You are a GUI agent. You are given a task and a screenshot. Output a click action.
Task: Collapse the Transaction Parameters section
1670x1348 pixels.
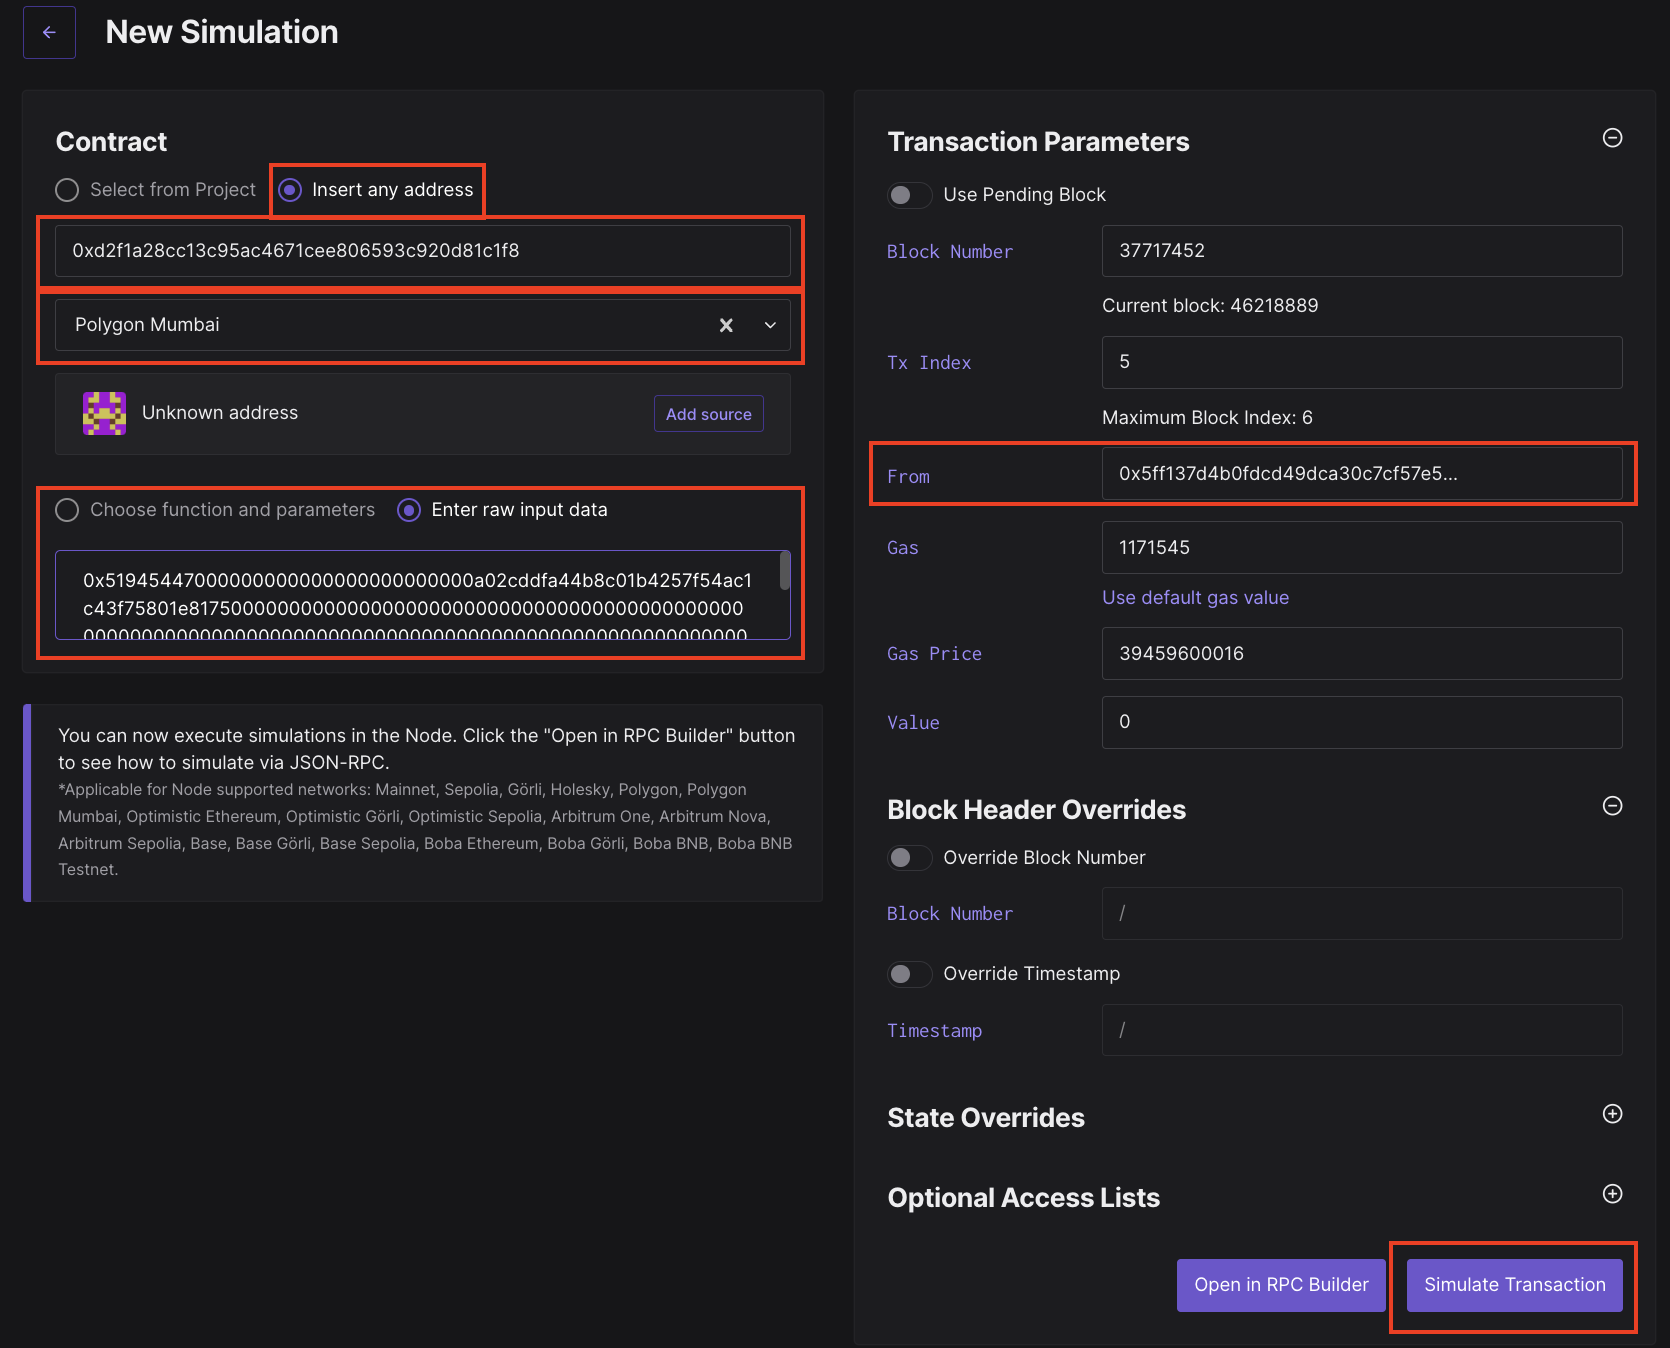(x=1611, y=139)
